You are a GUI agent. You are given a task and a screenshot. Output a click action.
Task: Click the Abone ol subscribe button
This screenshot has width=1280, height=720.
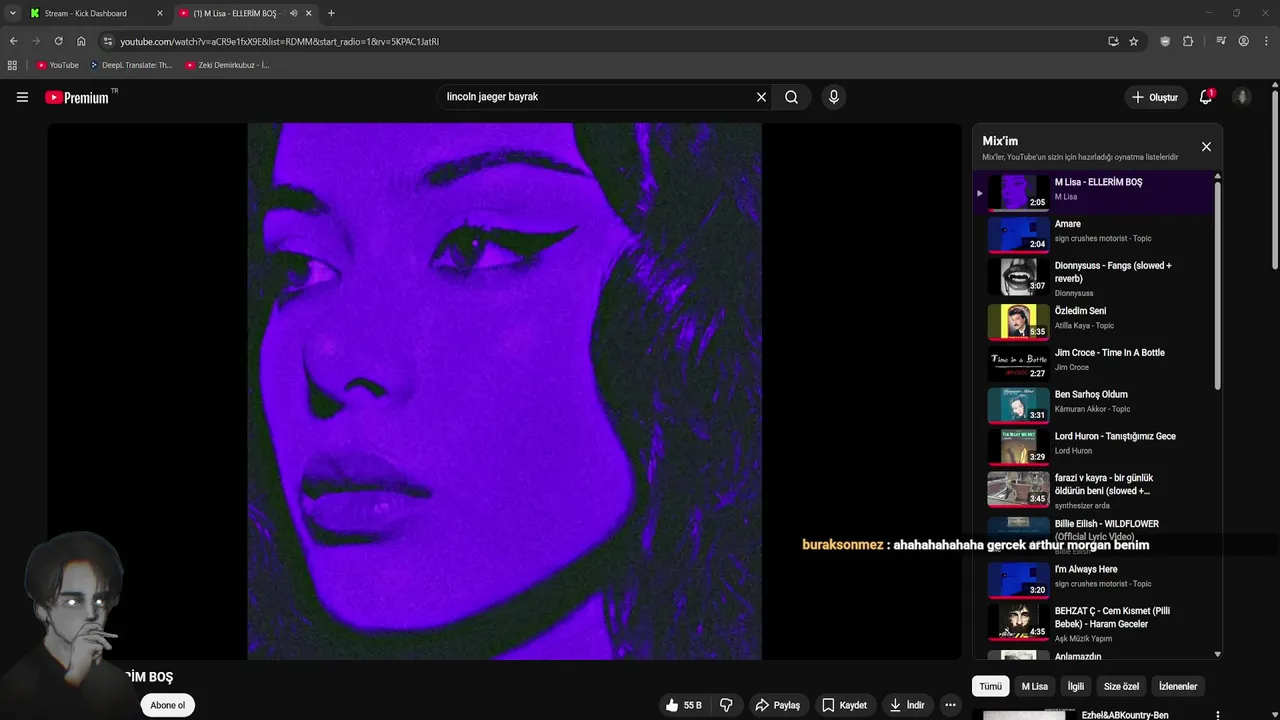[167, 705]
